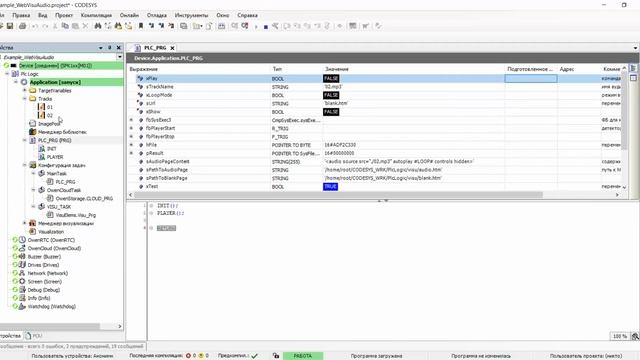Click the Тип column header
The image size is (640, 360).
point(277,69)
